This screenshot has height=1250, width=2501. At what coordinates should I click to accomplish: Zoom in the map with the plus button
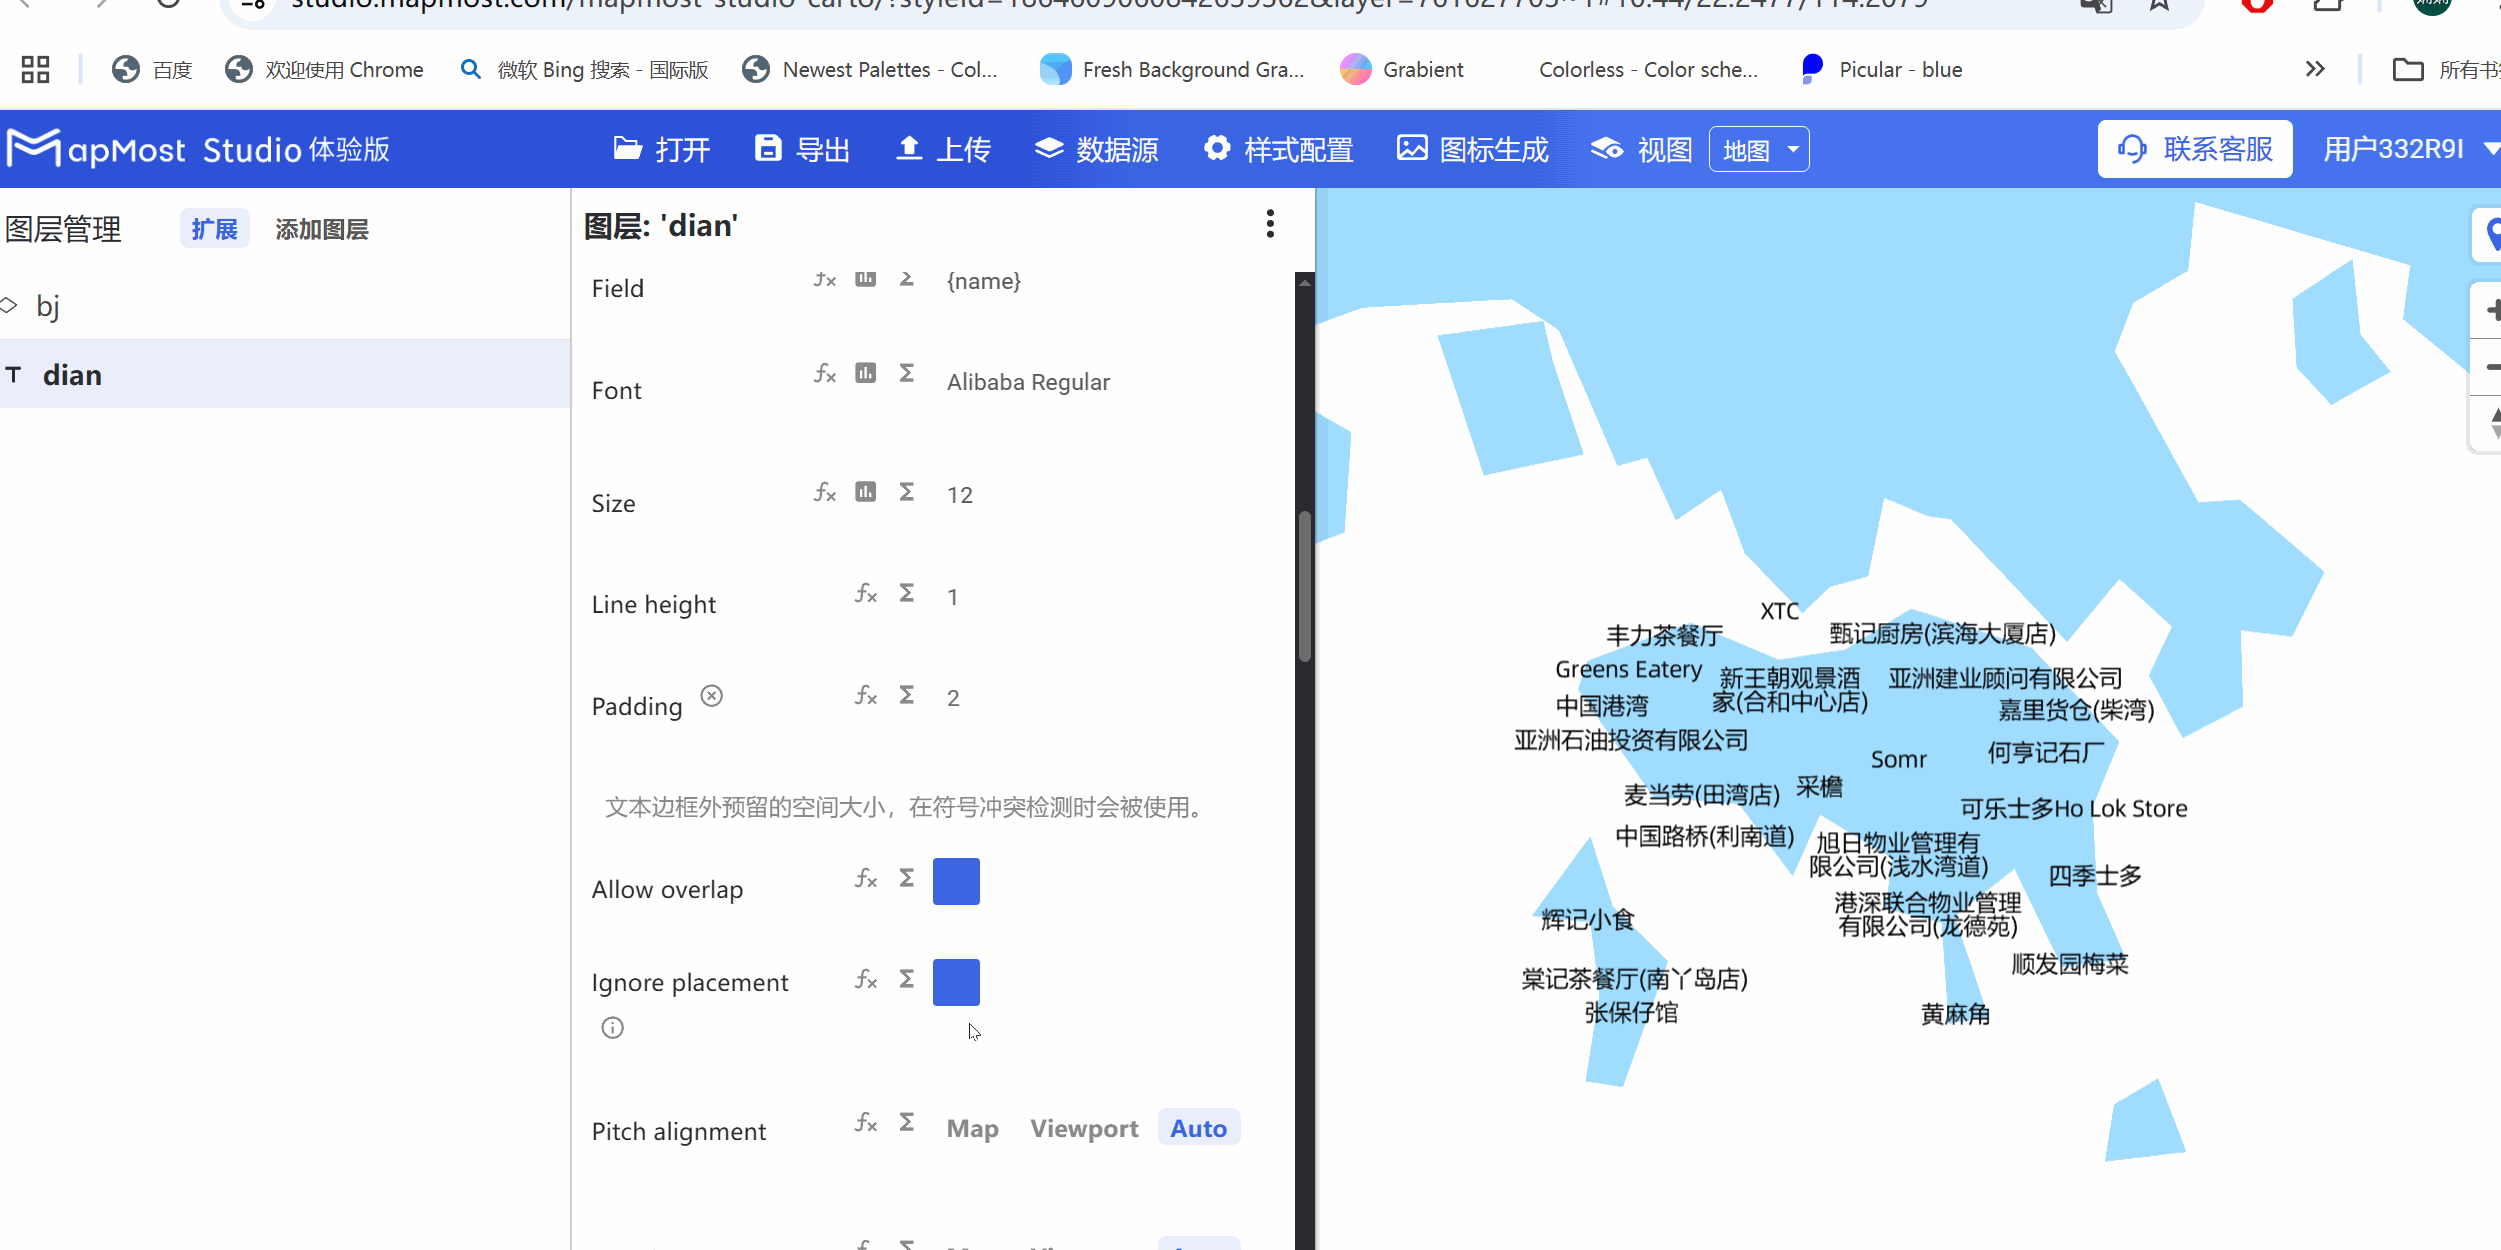click(x=2492, y=310)
